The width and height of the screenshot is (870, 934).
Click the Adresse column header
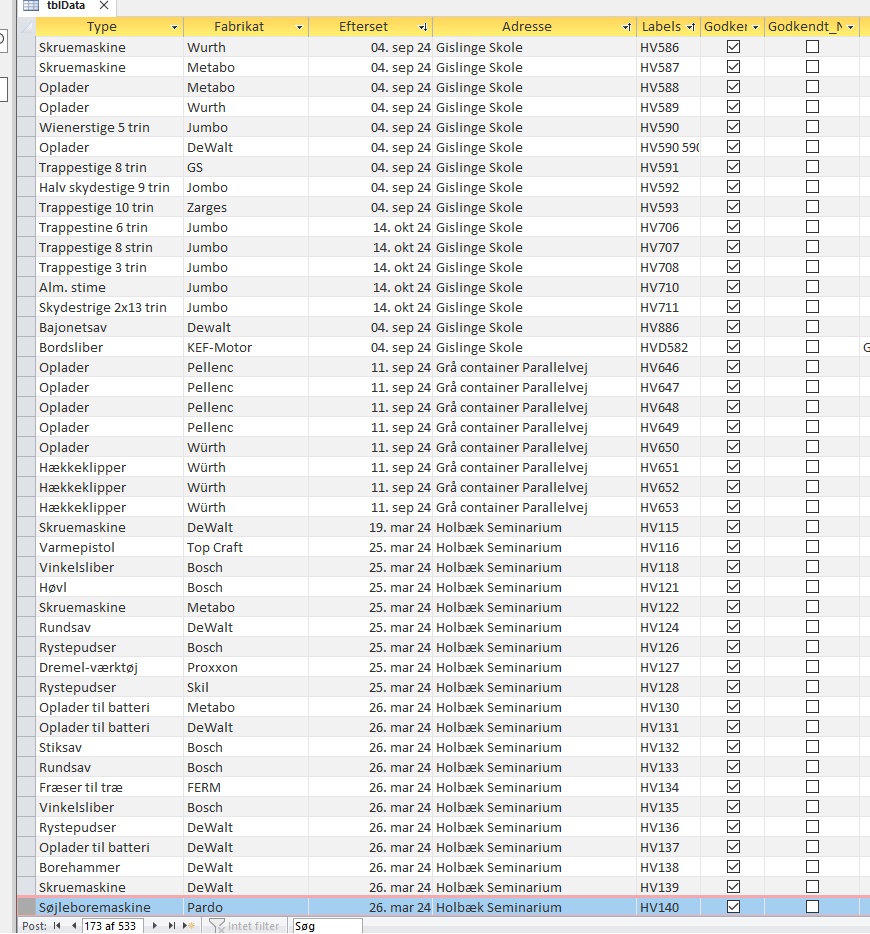pos(526,27)
